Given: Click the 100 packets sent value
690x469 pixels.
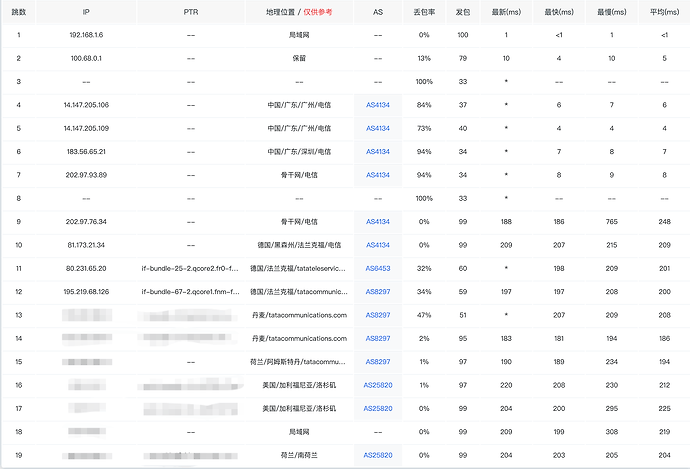Looking at the screenshot, I should (462, 35).
